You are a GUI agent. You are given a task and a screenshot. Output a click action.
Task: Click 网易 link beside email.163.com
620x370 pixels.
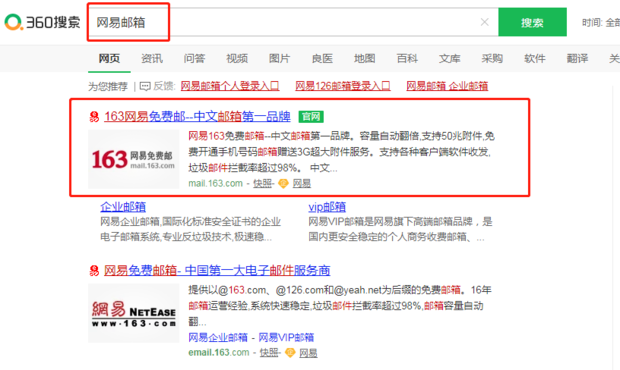pyautogui.click(x=308, y=353)
